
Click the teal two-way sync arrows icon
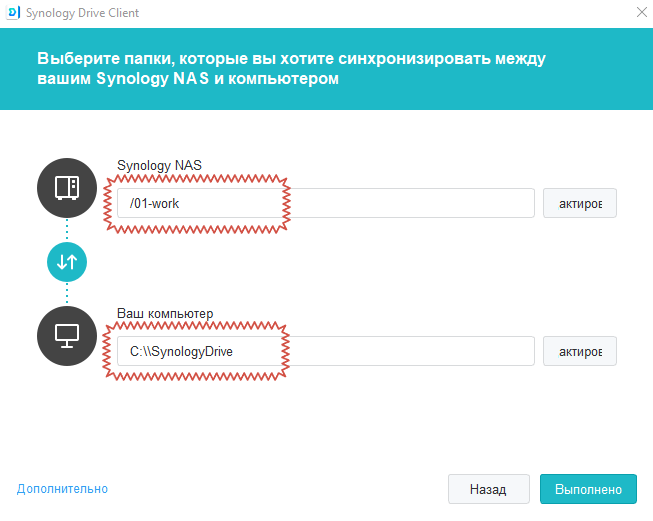[x=67, y=263]
